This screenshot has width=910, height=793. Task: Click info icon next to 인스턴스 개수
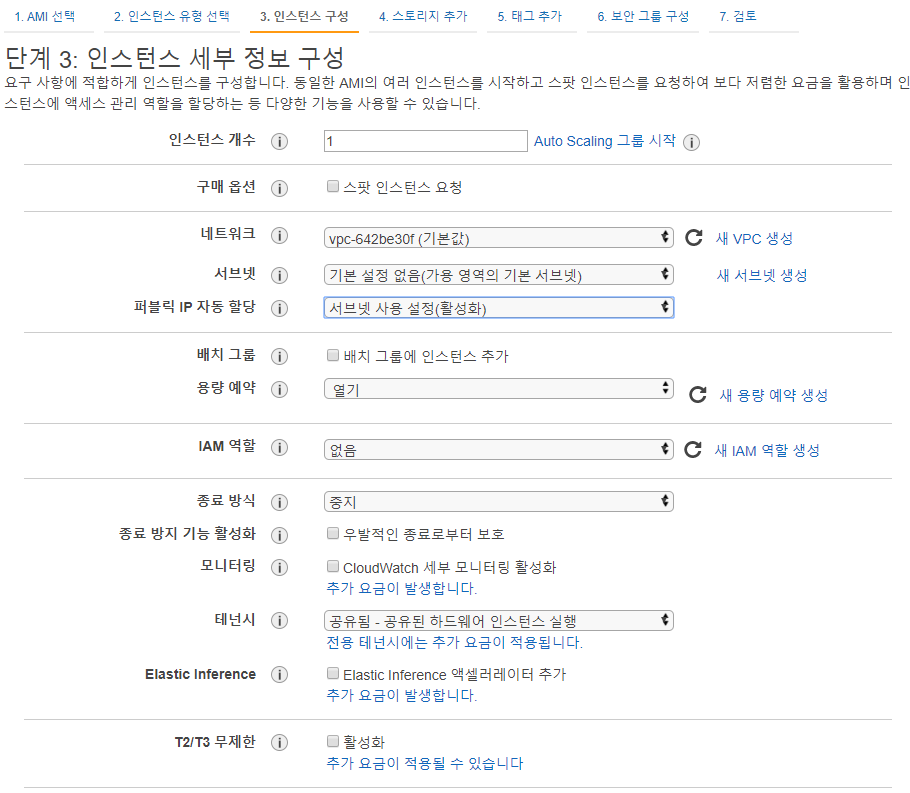[x=279, y=141]
